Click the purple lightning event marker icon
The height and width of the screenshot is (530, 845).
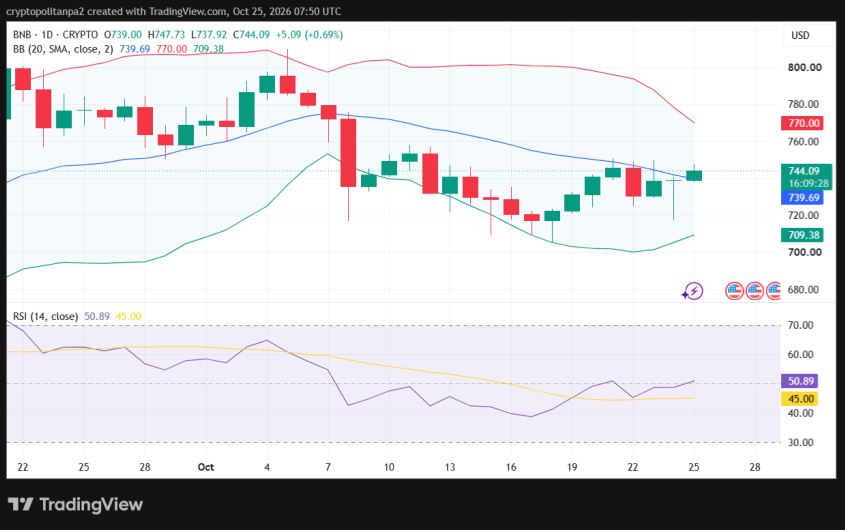pyautogui.click(x=692, y=292)
